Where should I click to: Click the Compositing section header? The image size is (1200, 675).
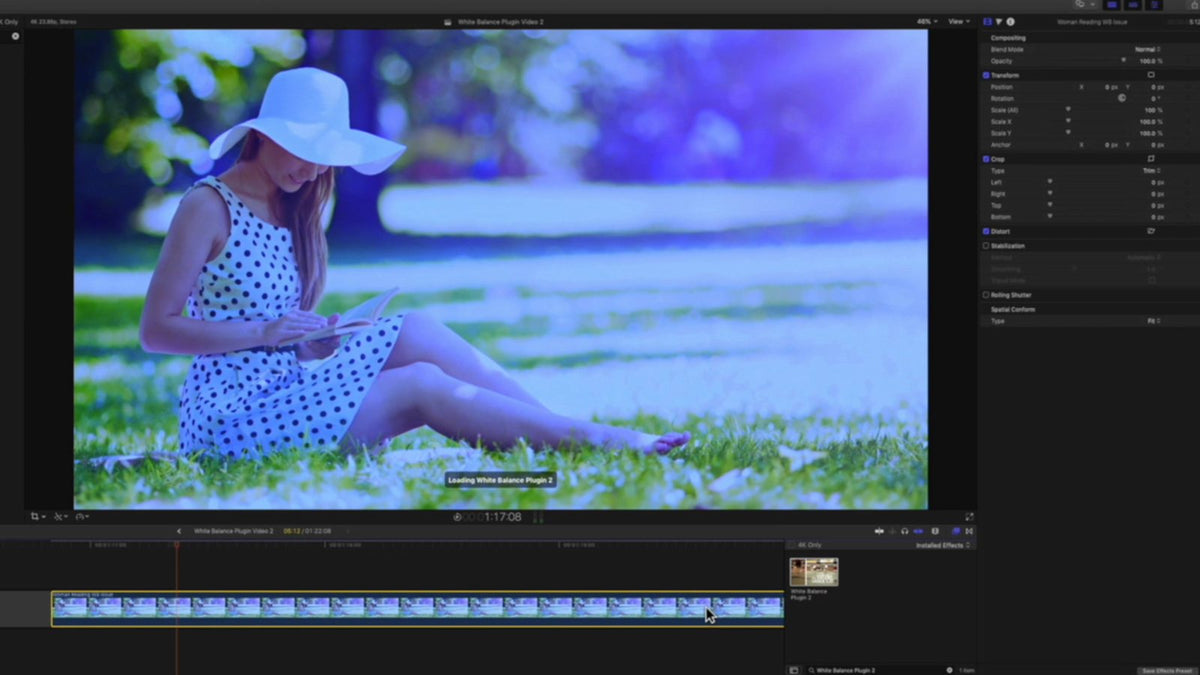pos(1008,37)
